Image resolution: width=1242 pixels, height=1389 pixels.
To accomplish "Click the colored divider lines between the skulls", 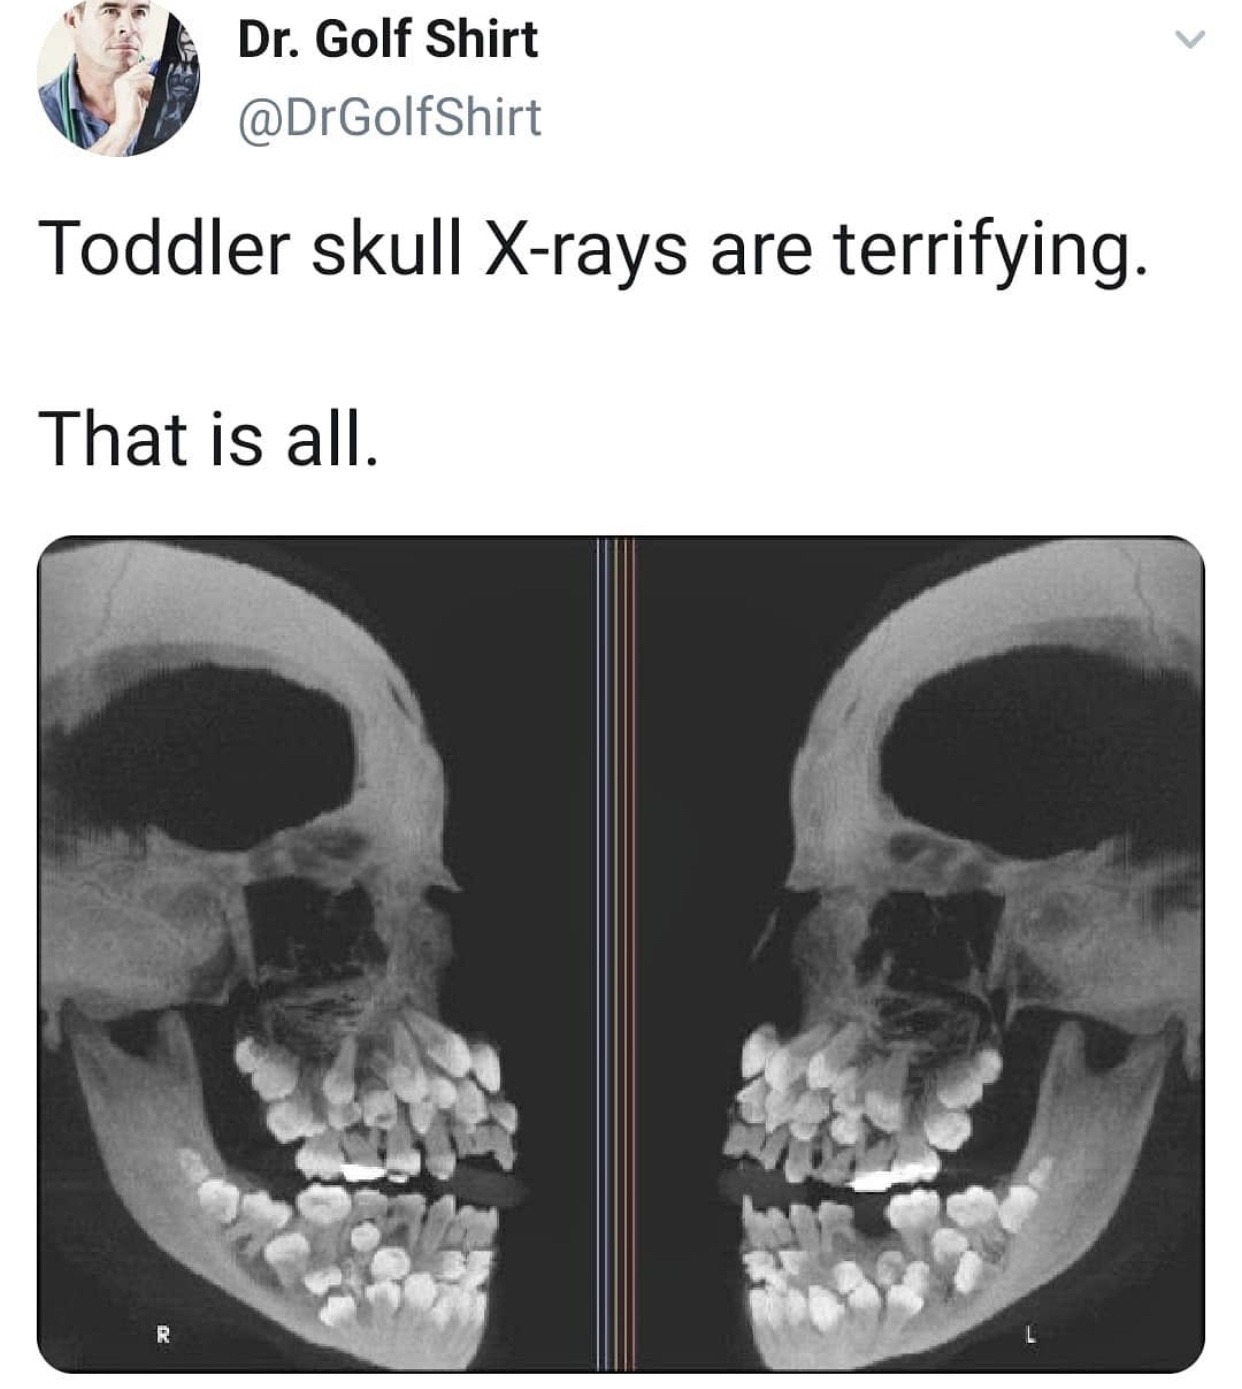I will 614,950.
